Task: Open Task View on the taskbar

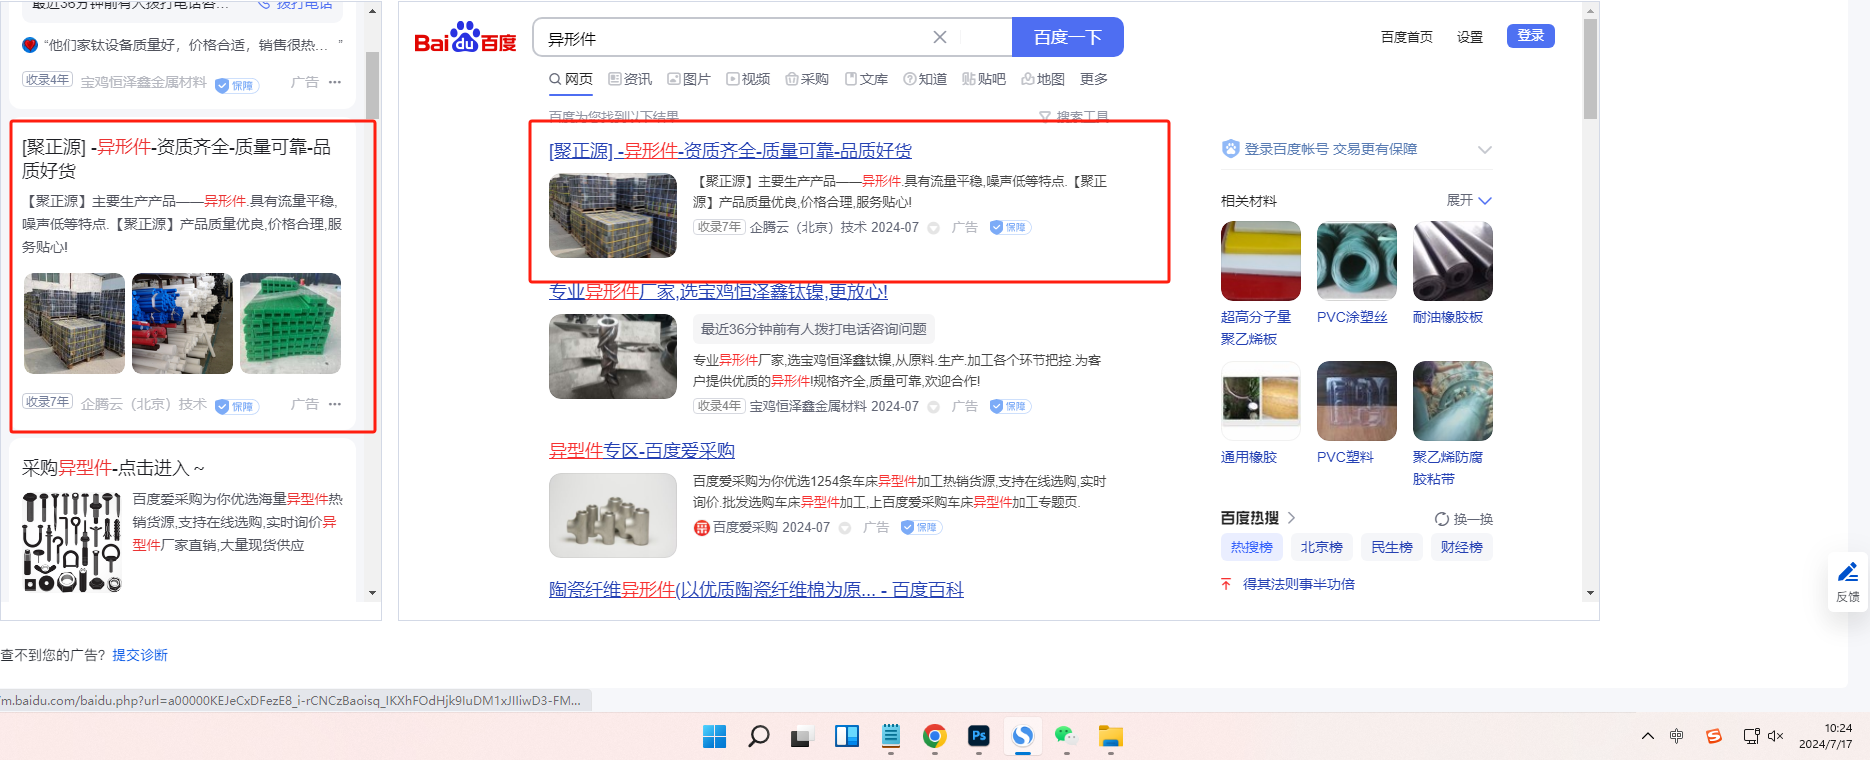Action: click(802, 737)
